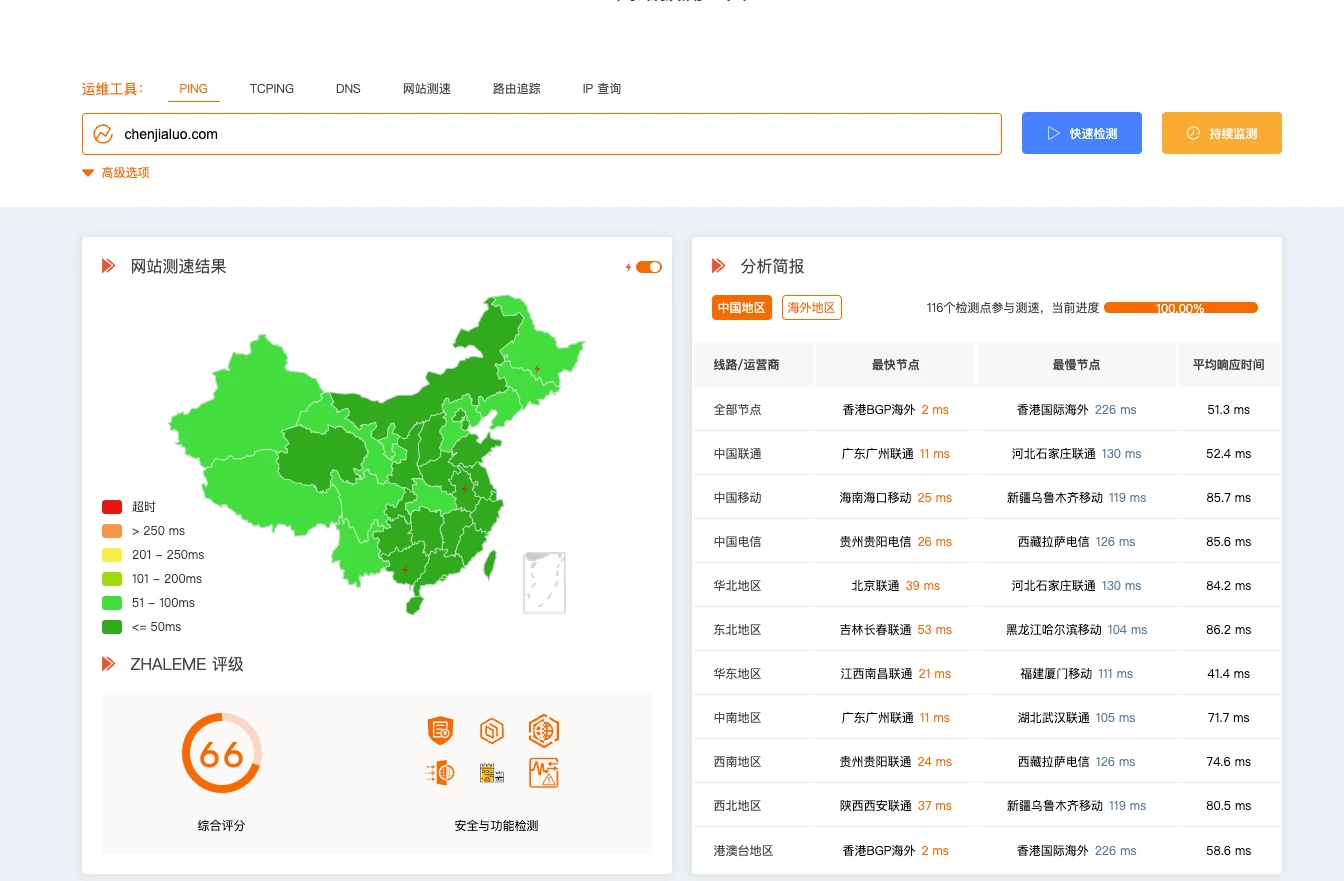The image size is (1344, 881).
Task: Click the wave logo icon in domain field
Action: point(103,134)
